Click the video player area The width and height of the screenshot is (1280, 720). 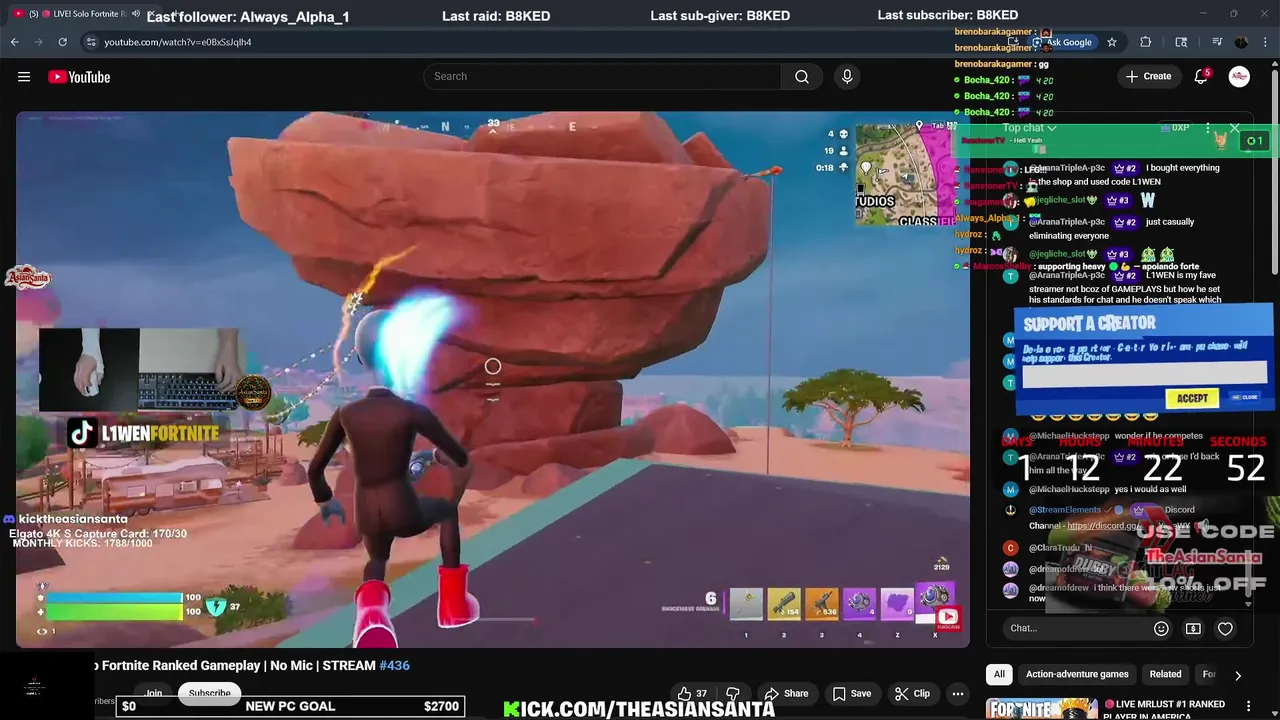click(x=492, y=379)
